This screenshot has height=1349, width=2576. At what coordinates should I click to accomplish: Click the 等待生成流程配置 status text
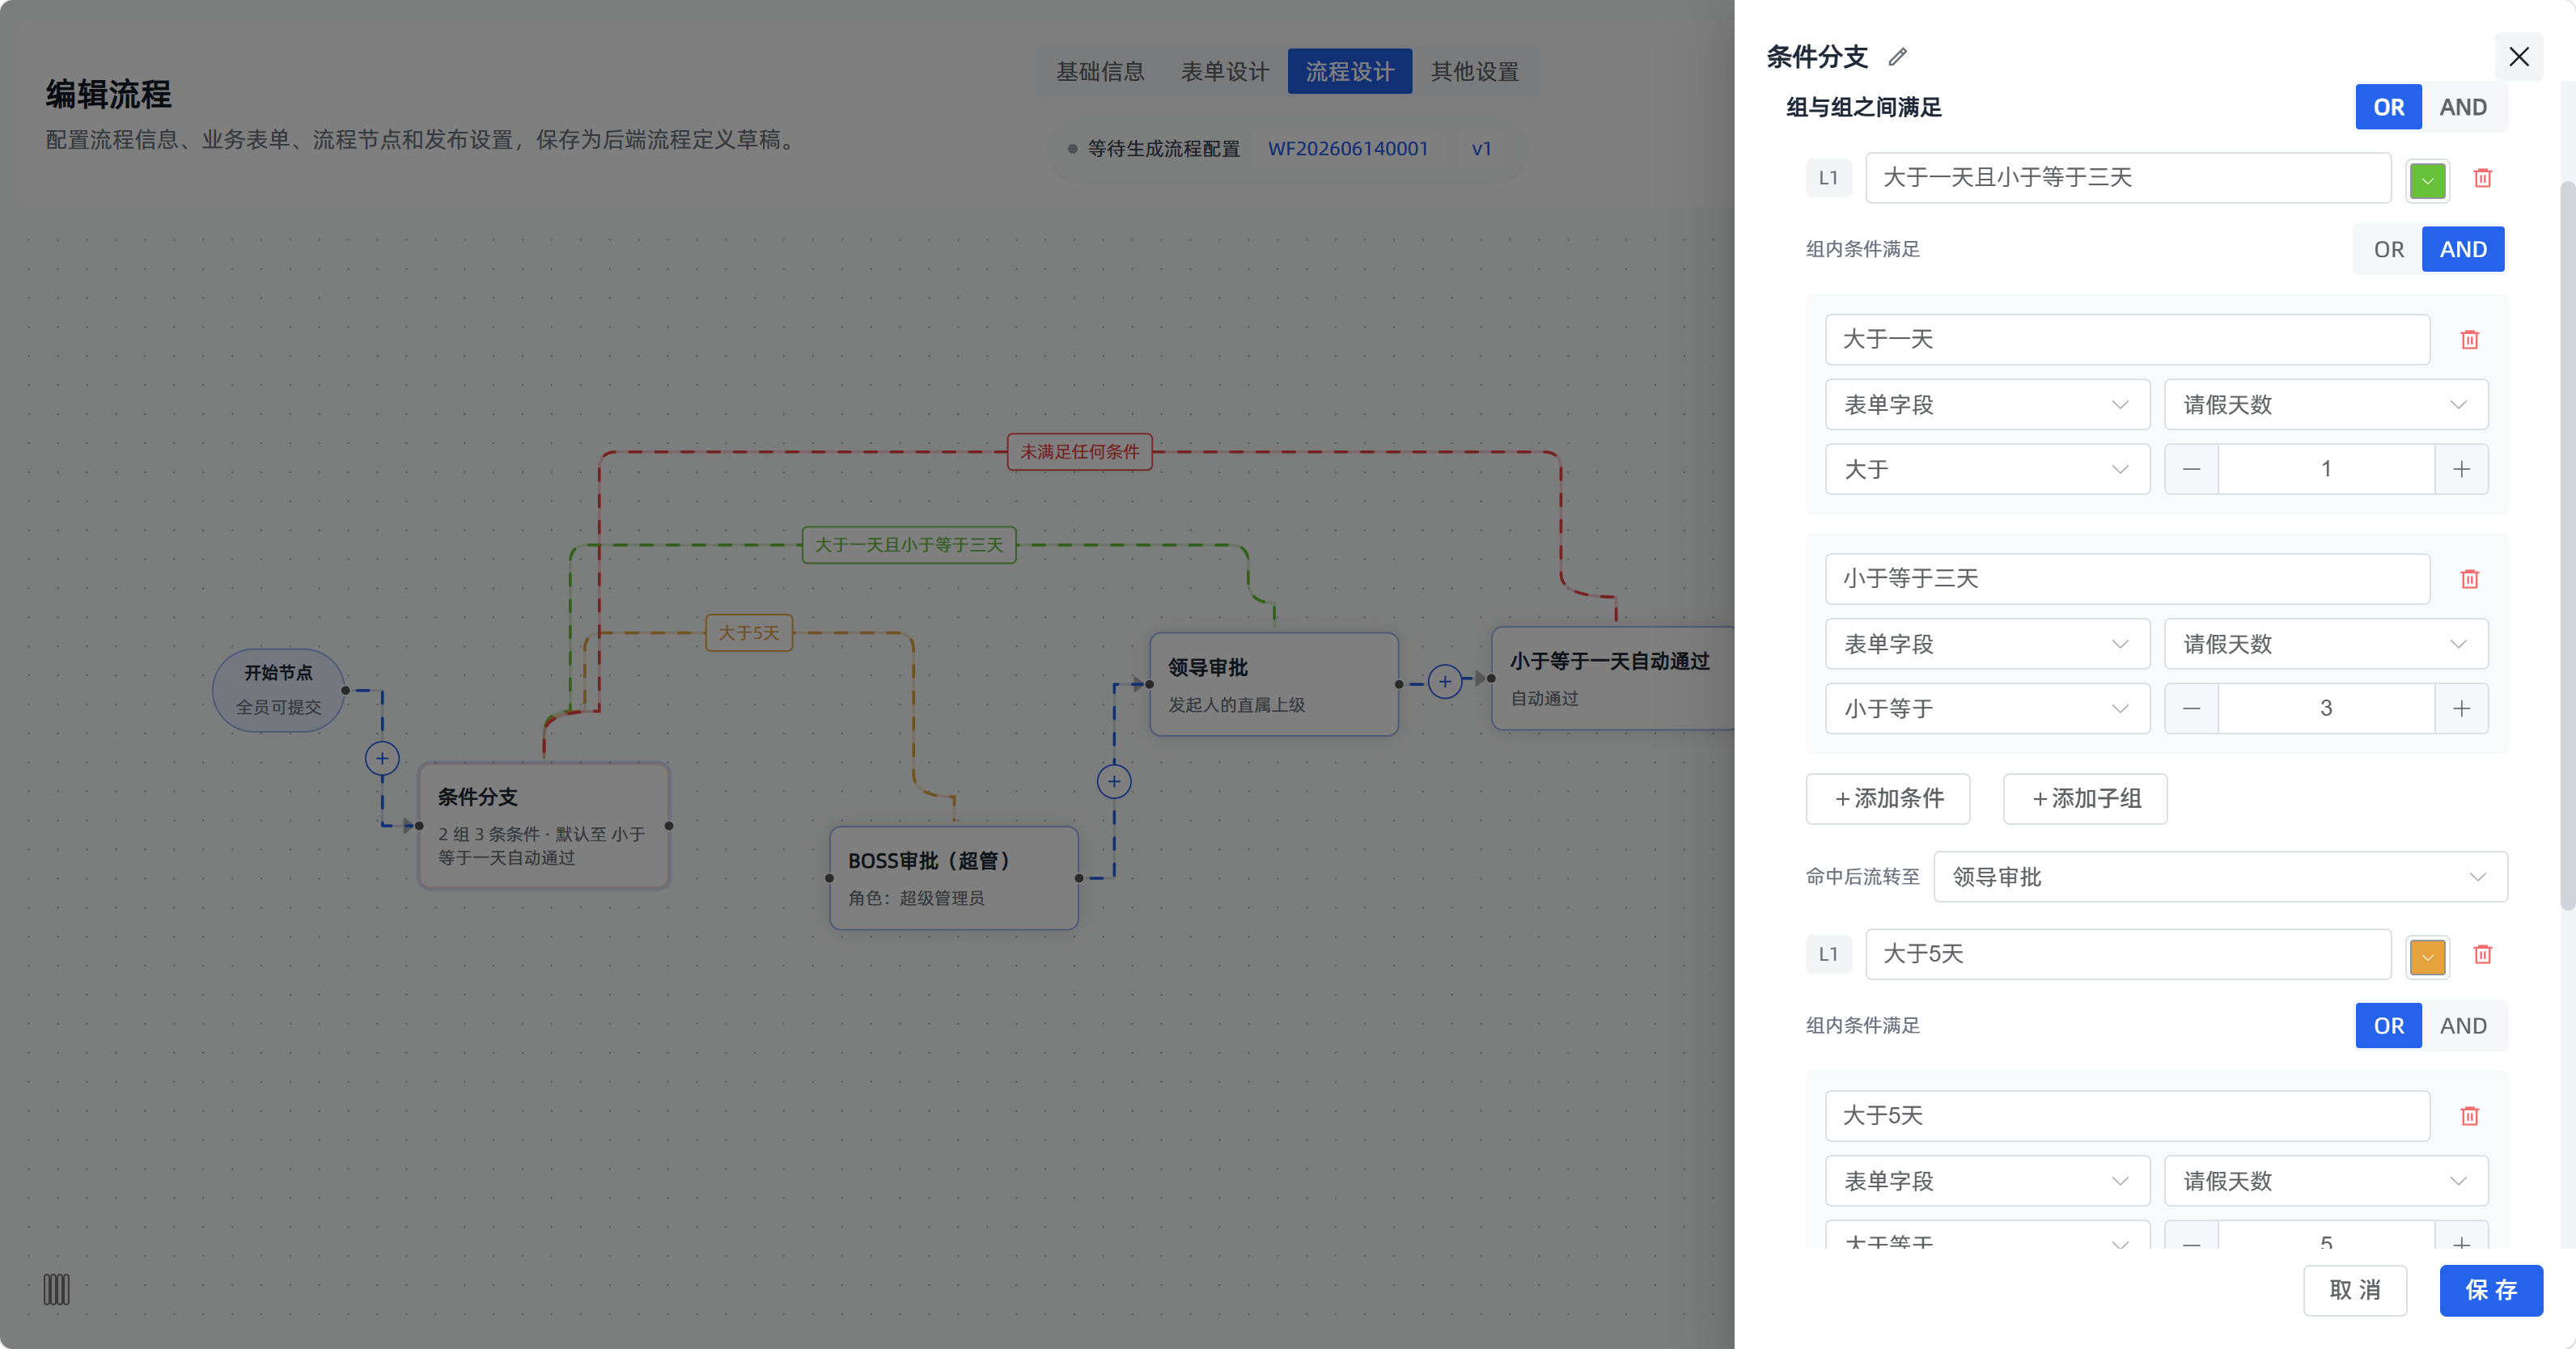(x=1163, y=148)
